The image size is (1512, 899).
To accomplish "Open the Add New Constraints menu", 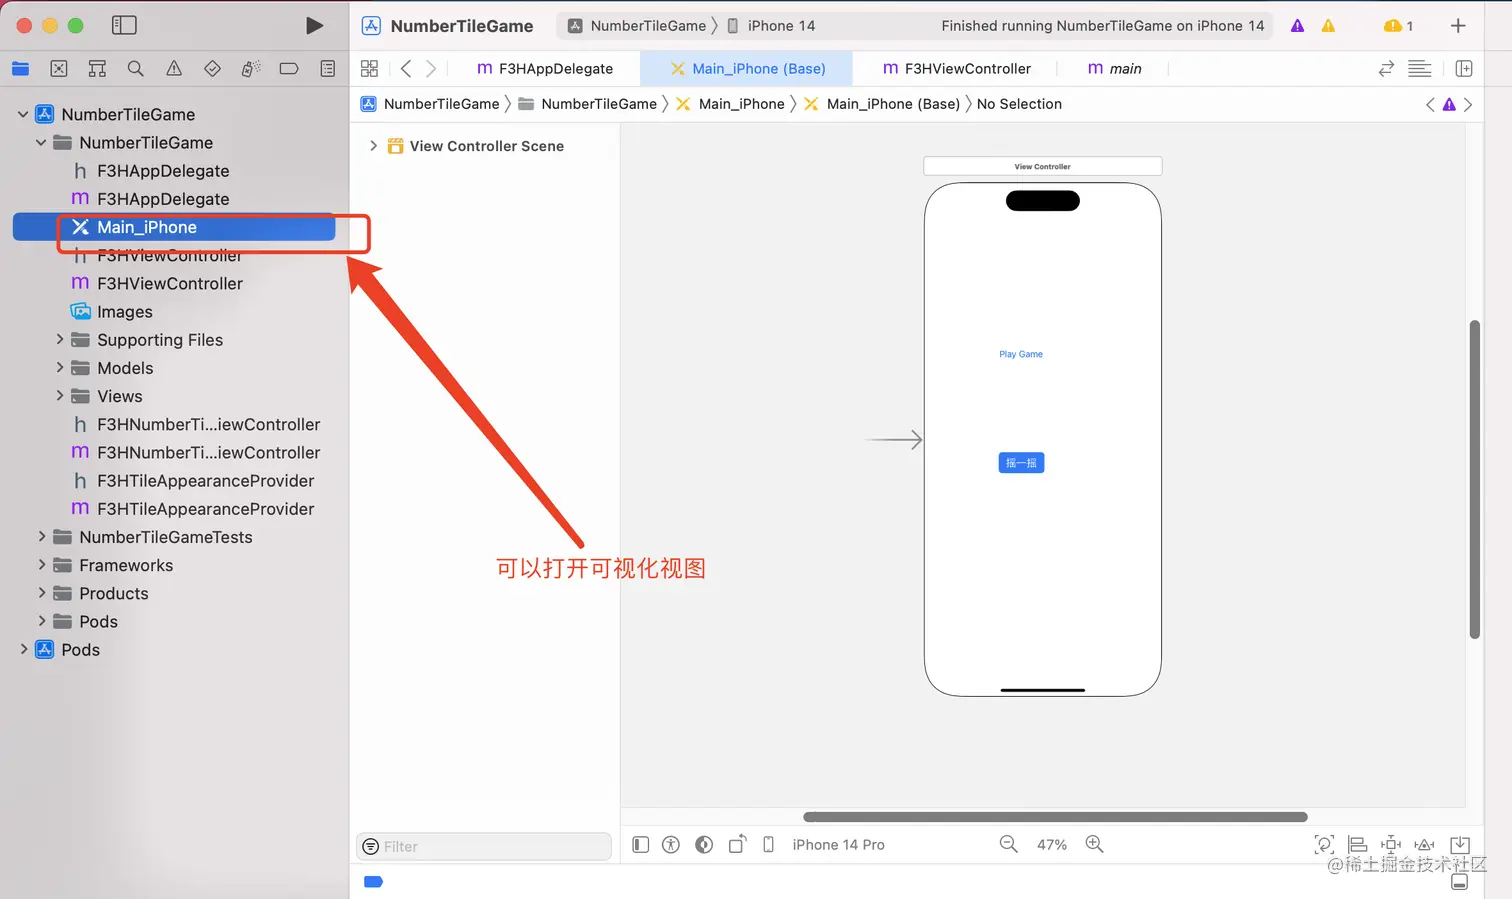I will tap(1391, 844).
